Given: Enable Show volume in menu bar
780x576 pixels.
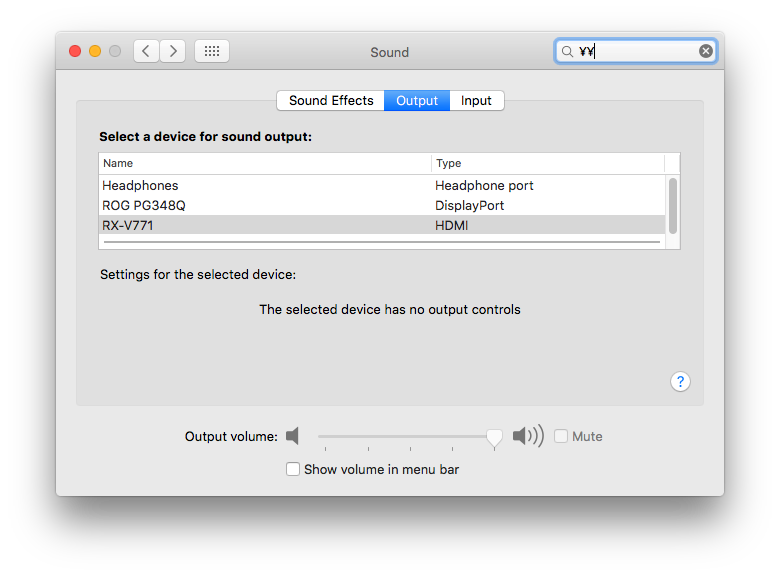Looking at the screenshot, I should 293,469.
